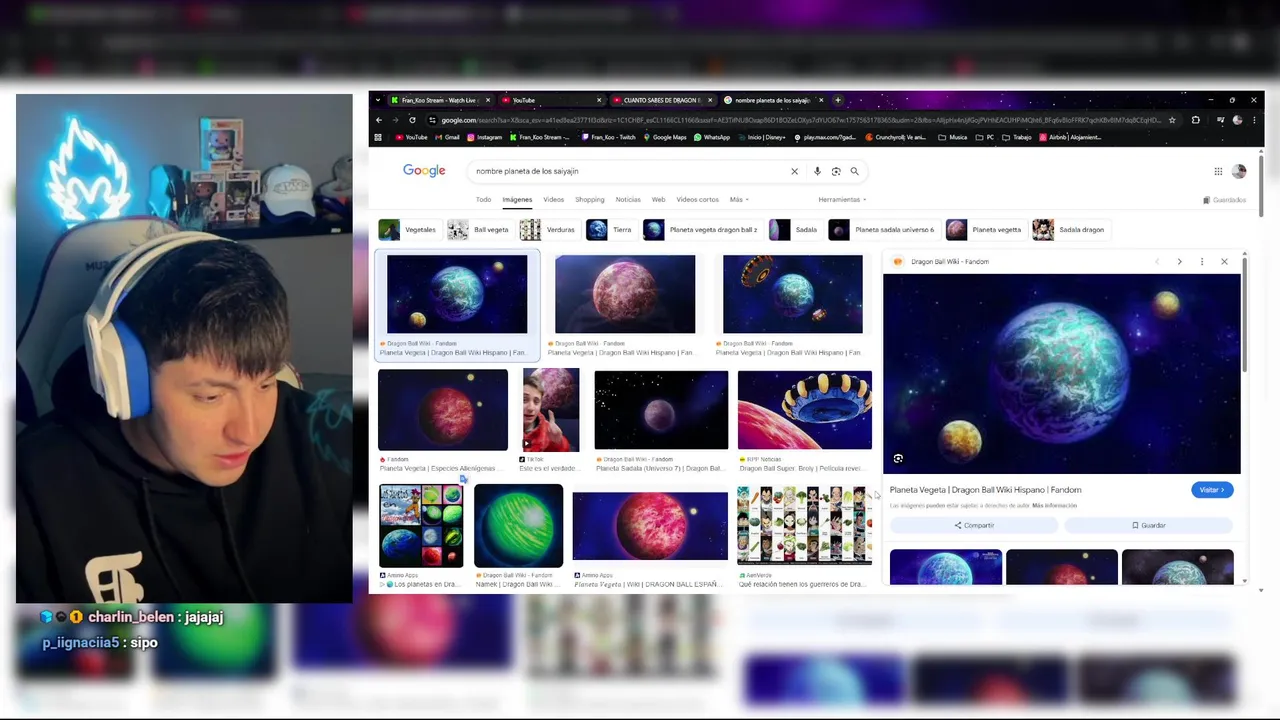This screenshot has height=720, width=1280.
Task: Click the Más información link
Action: (1055, 506)
